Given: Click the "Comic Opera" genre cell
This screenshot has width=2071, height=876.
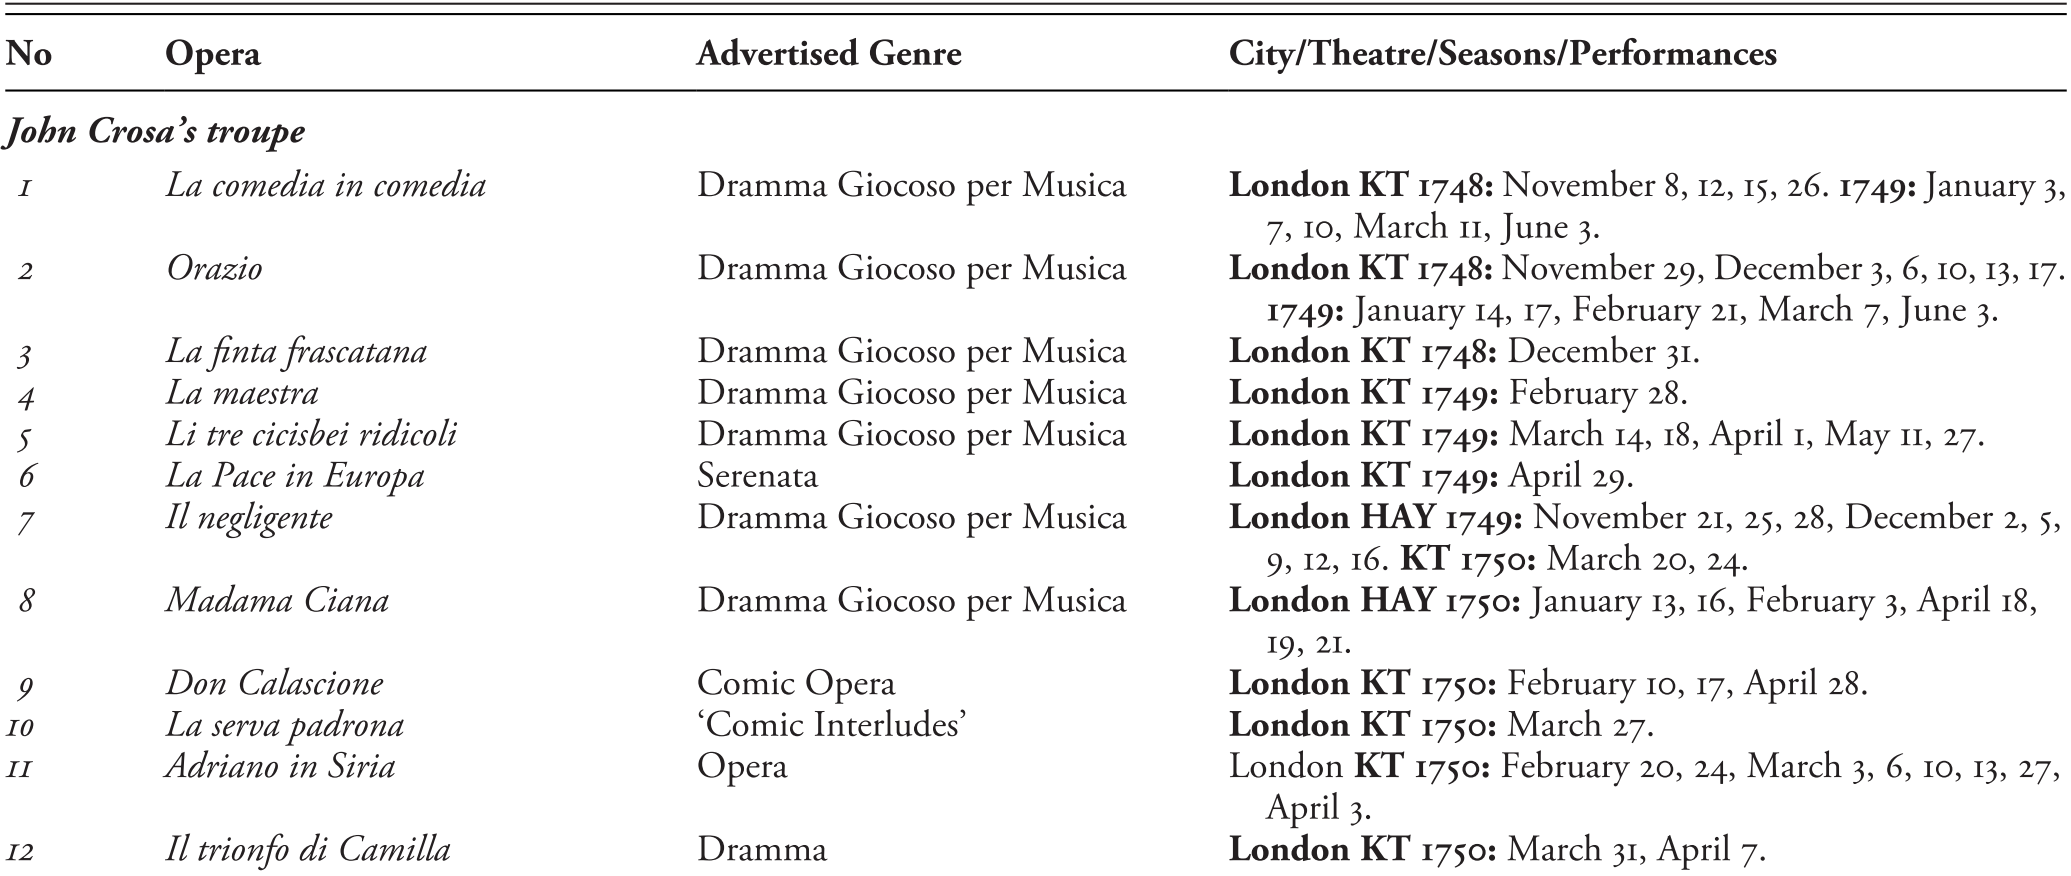Looking at the screenshot, I should pos(795,684).
